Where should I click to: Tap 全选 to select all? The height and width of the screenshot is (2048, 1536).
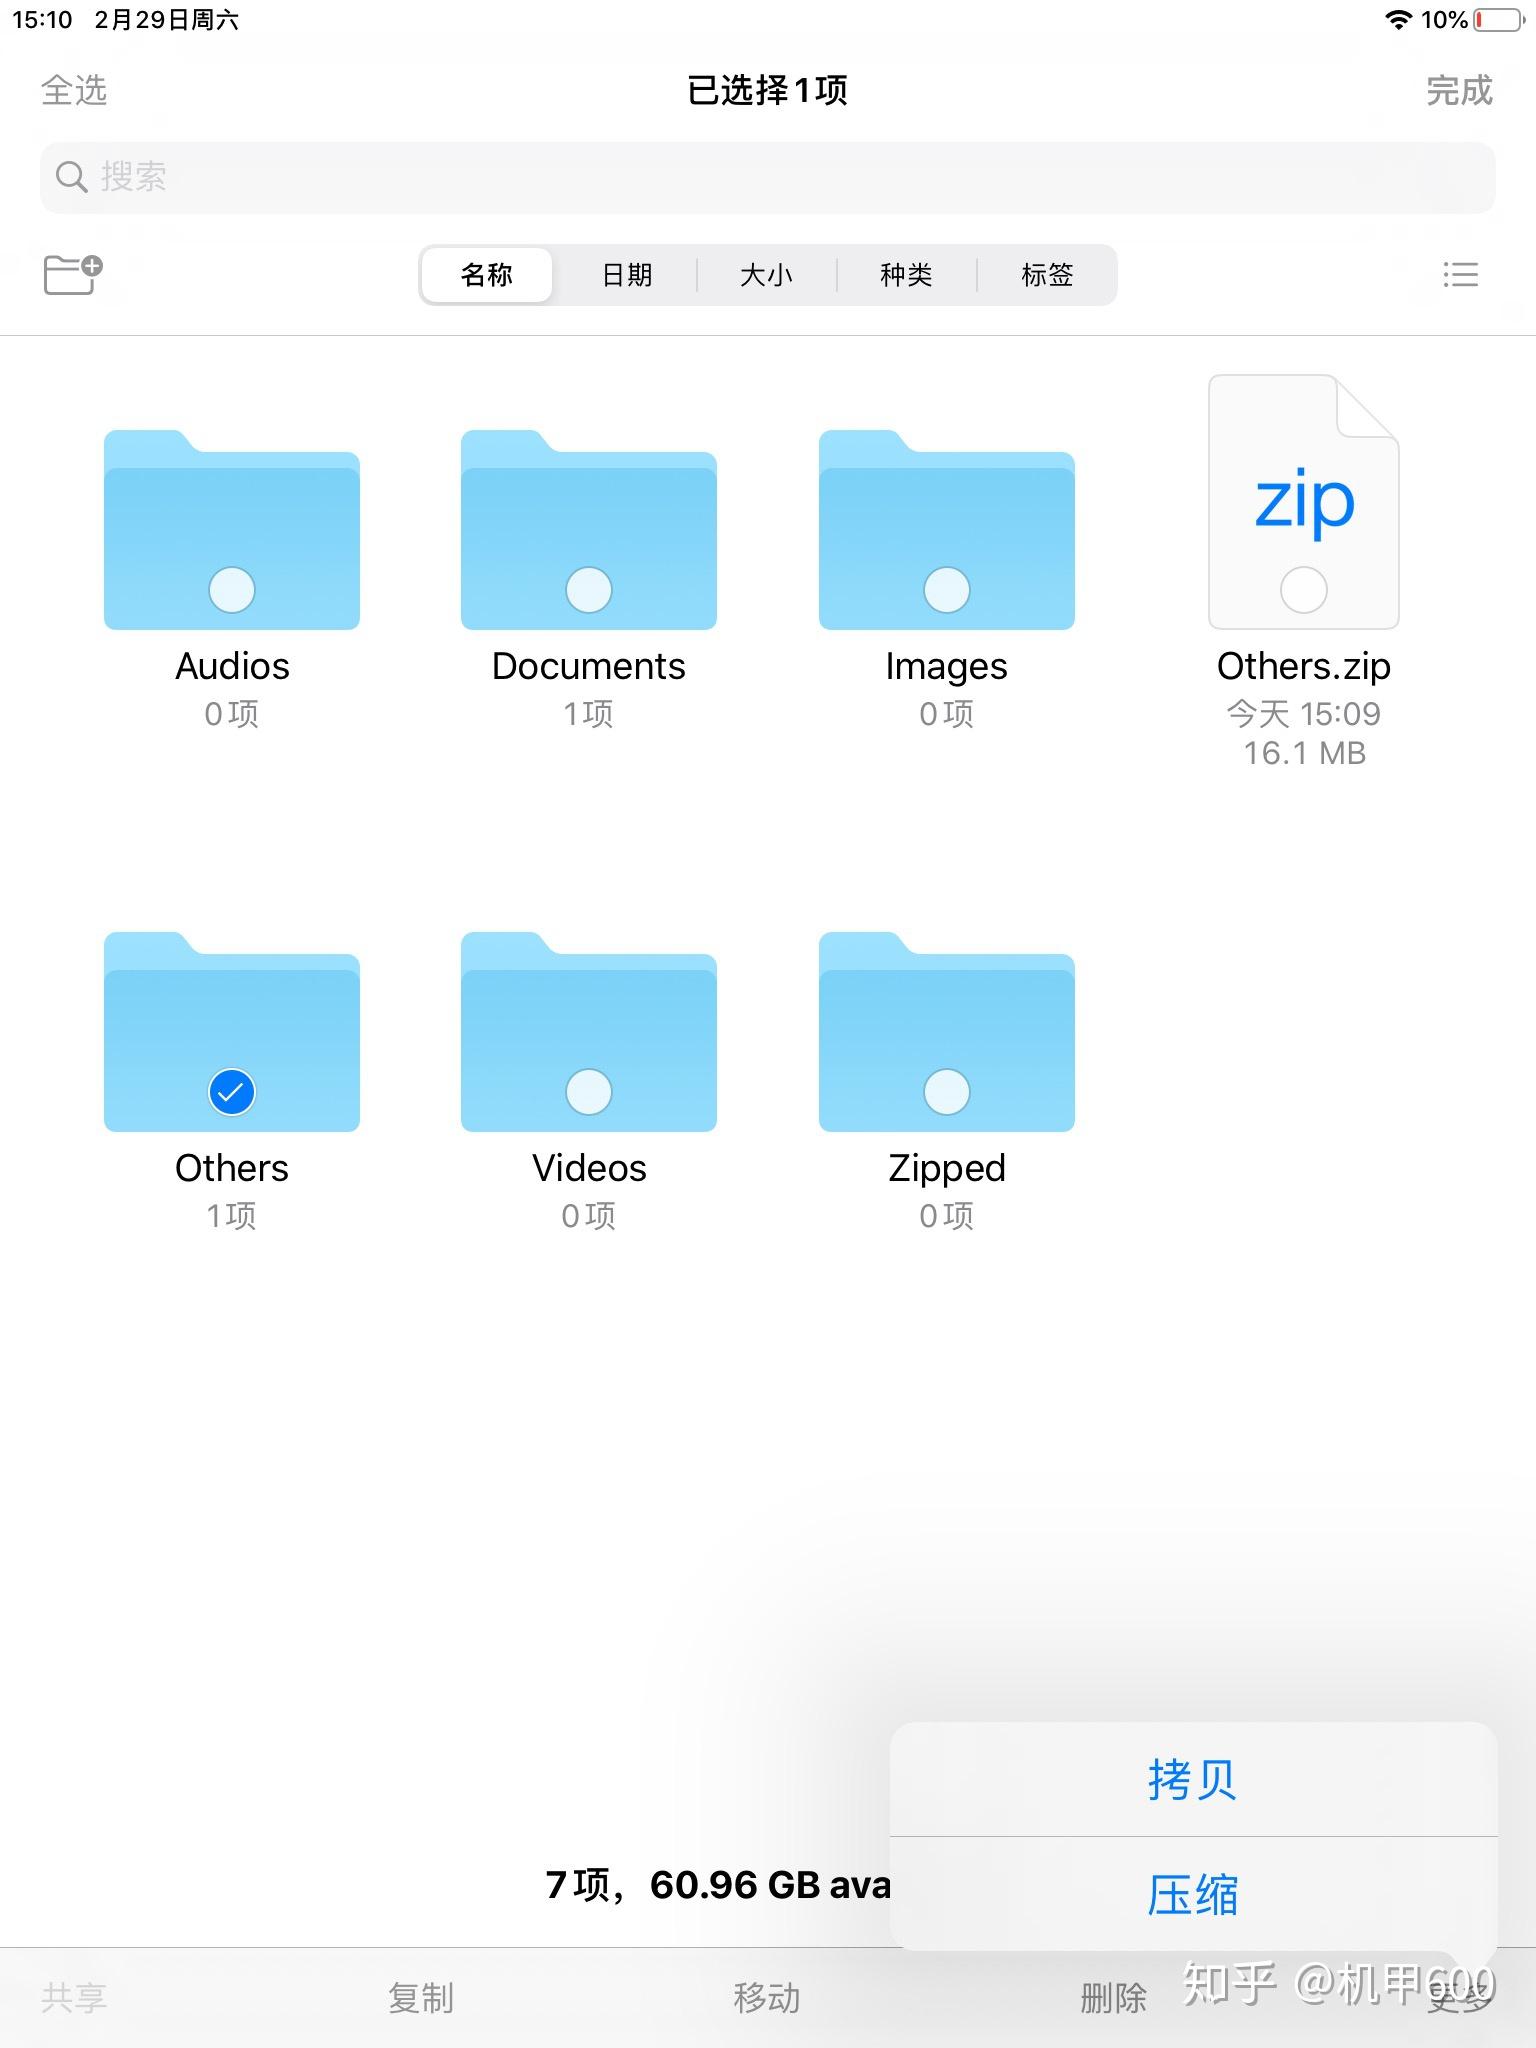pos(74,90)
